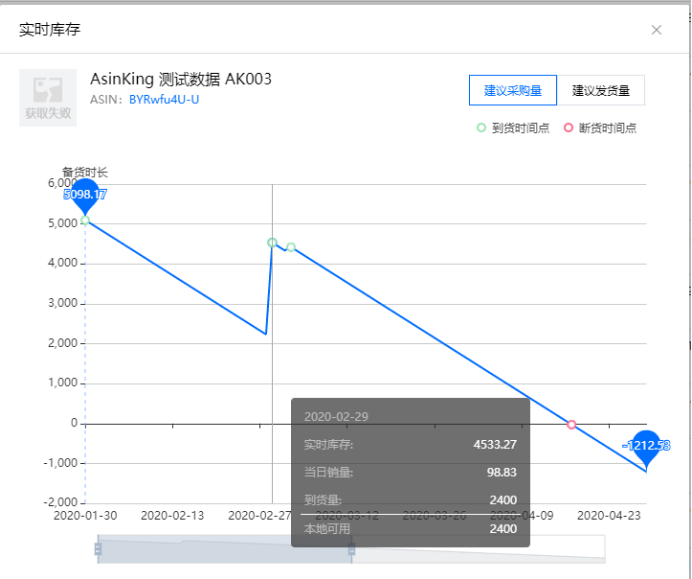Grab the left handle of the zoom slider
The width and height of the screenshot is (692, 579).
point(98,549)
